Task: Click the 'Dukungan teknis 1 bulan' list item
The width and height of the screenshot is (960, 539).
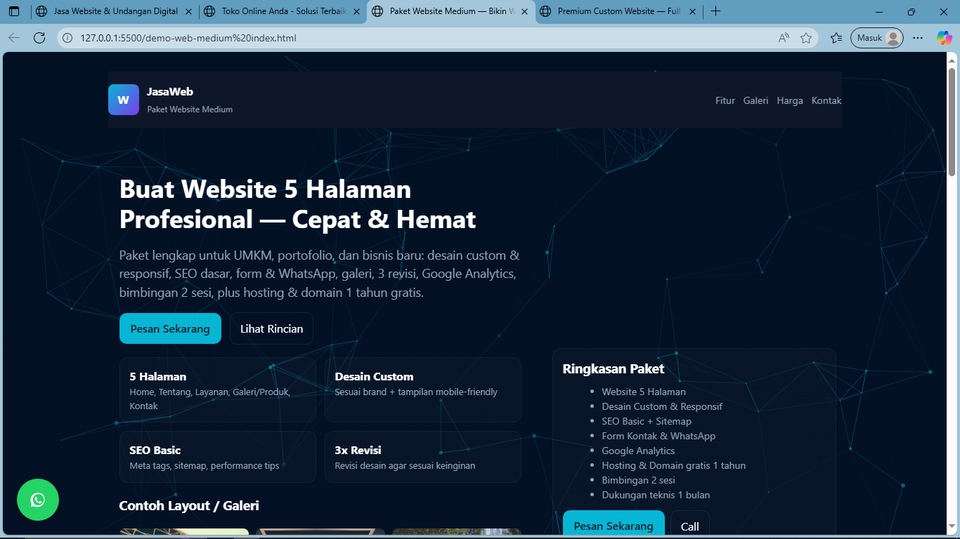Action: click(x=656, y=494)
